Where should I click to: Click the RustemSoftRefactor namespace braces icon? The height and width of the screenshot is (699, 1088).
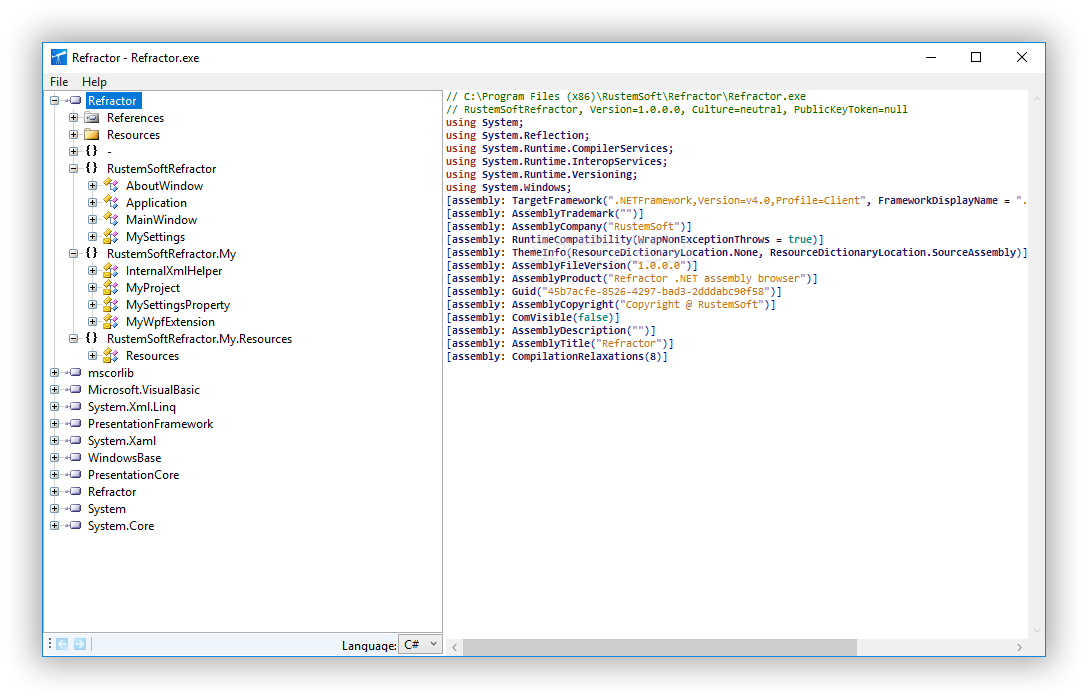coord(92,169)
